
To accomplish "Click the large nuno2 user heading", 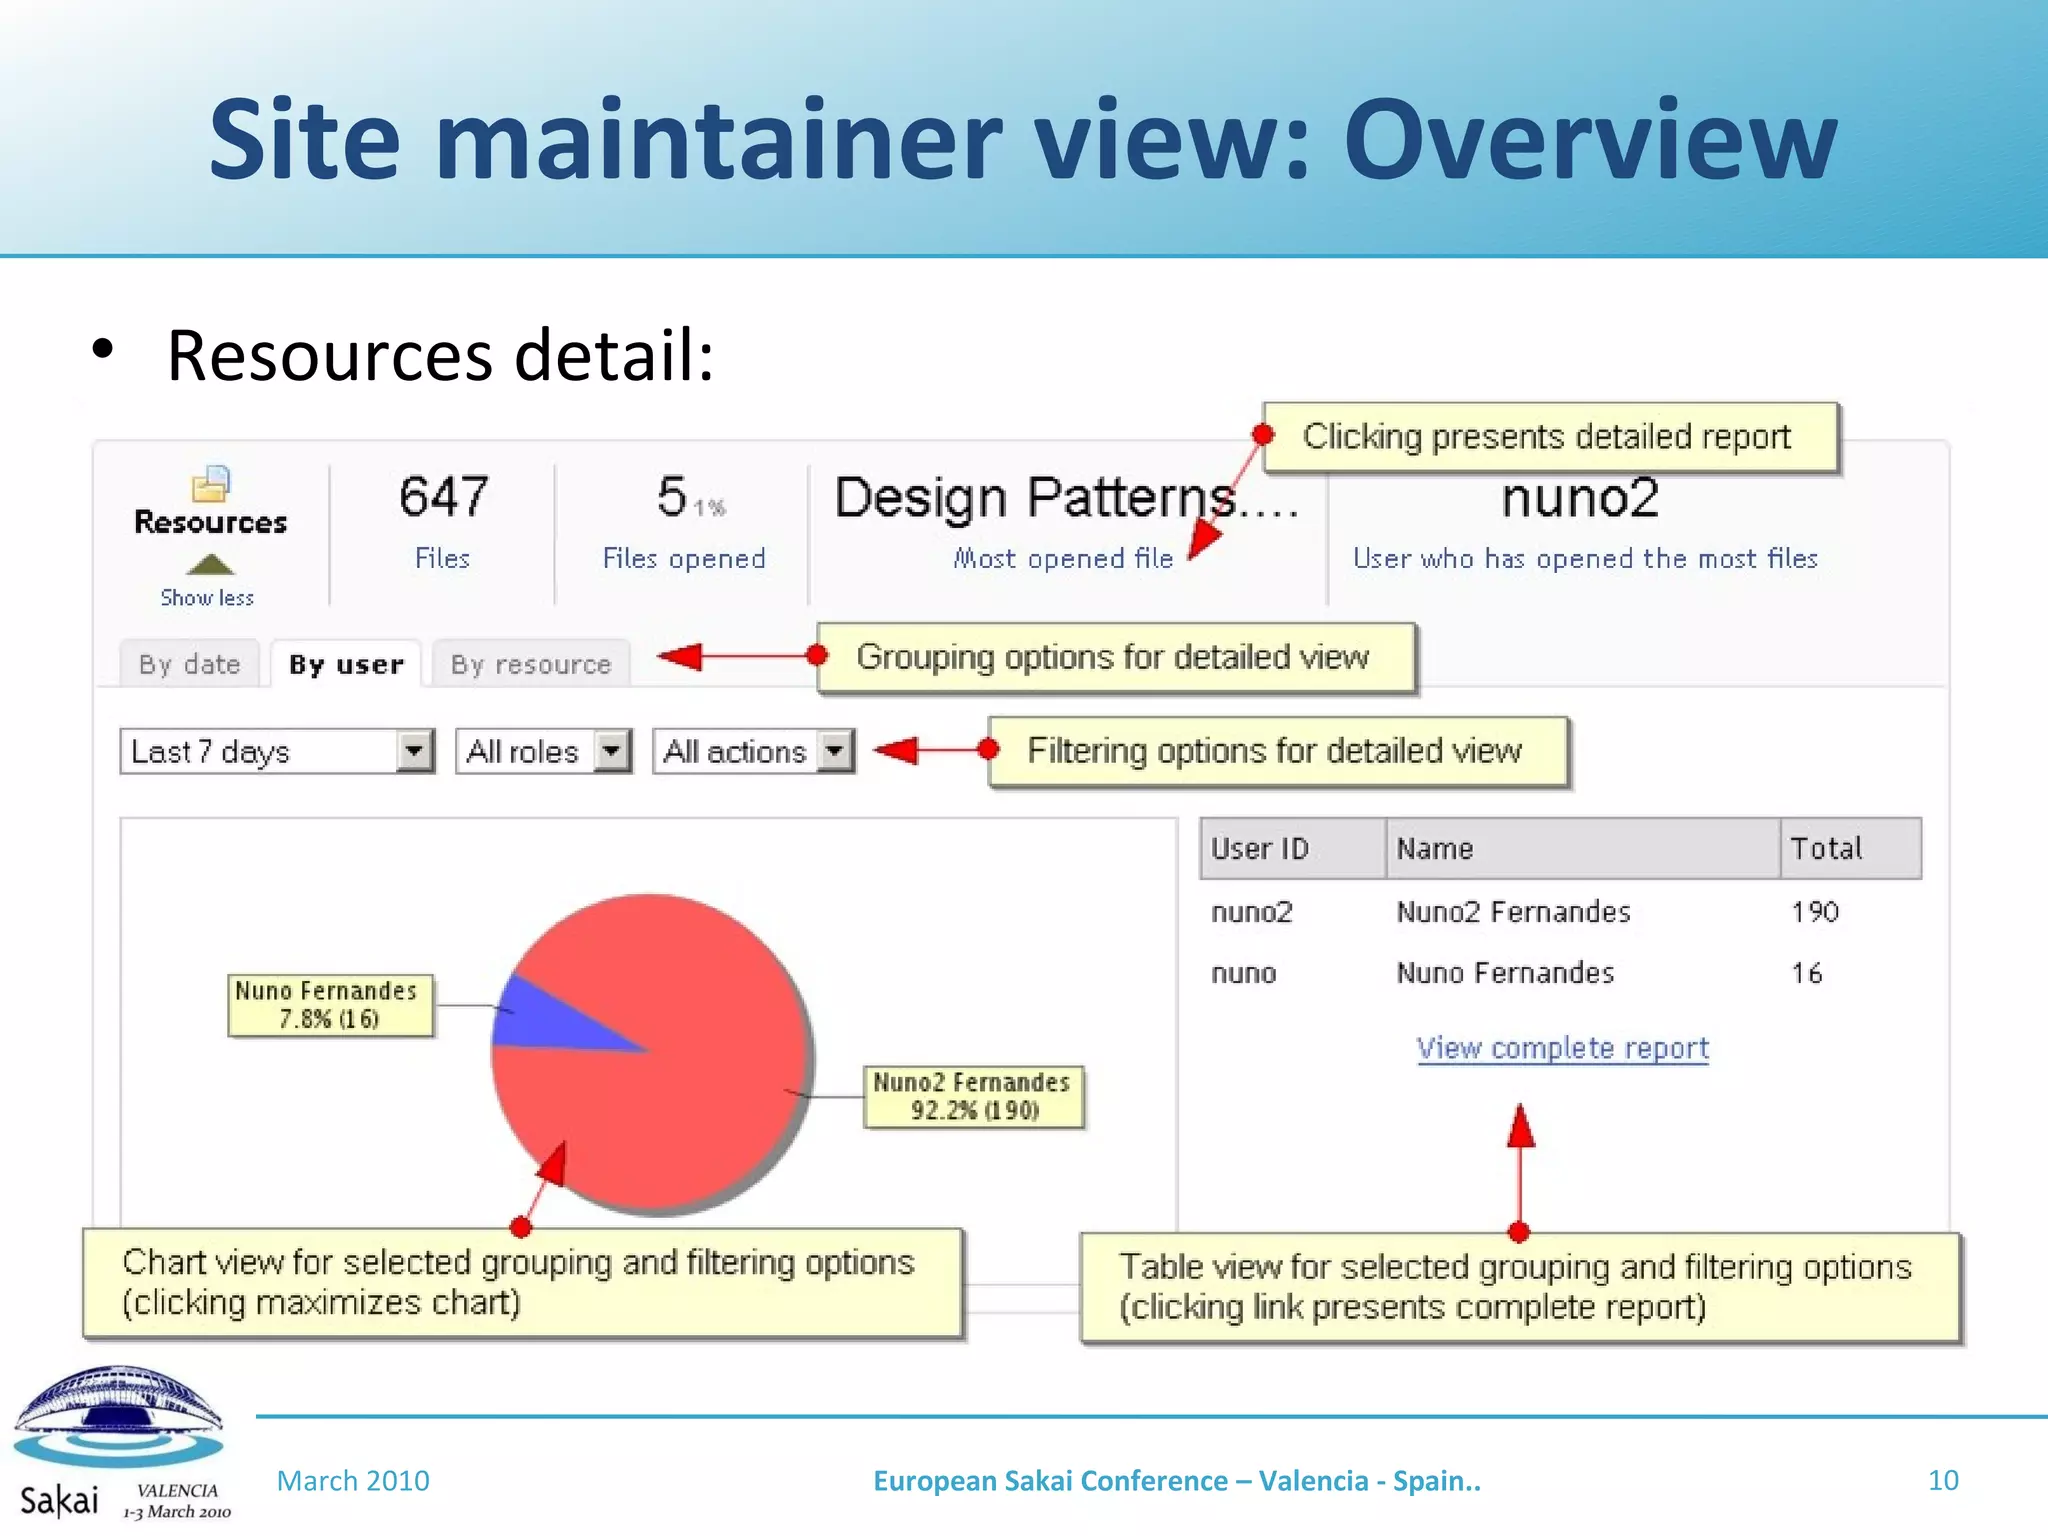I will tap(1580, 498).
